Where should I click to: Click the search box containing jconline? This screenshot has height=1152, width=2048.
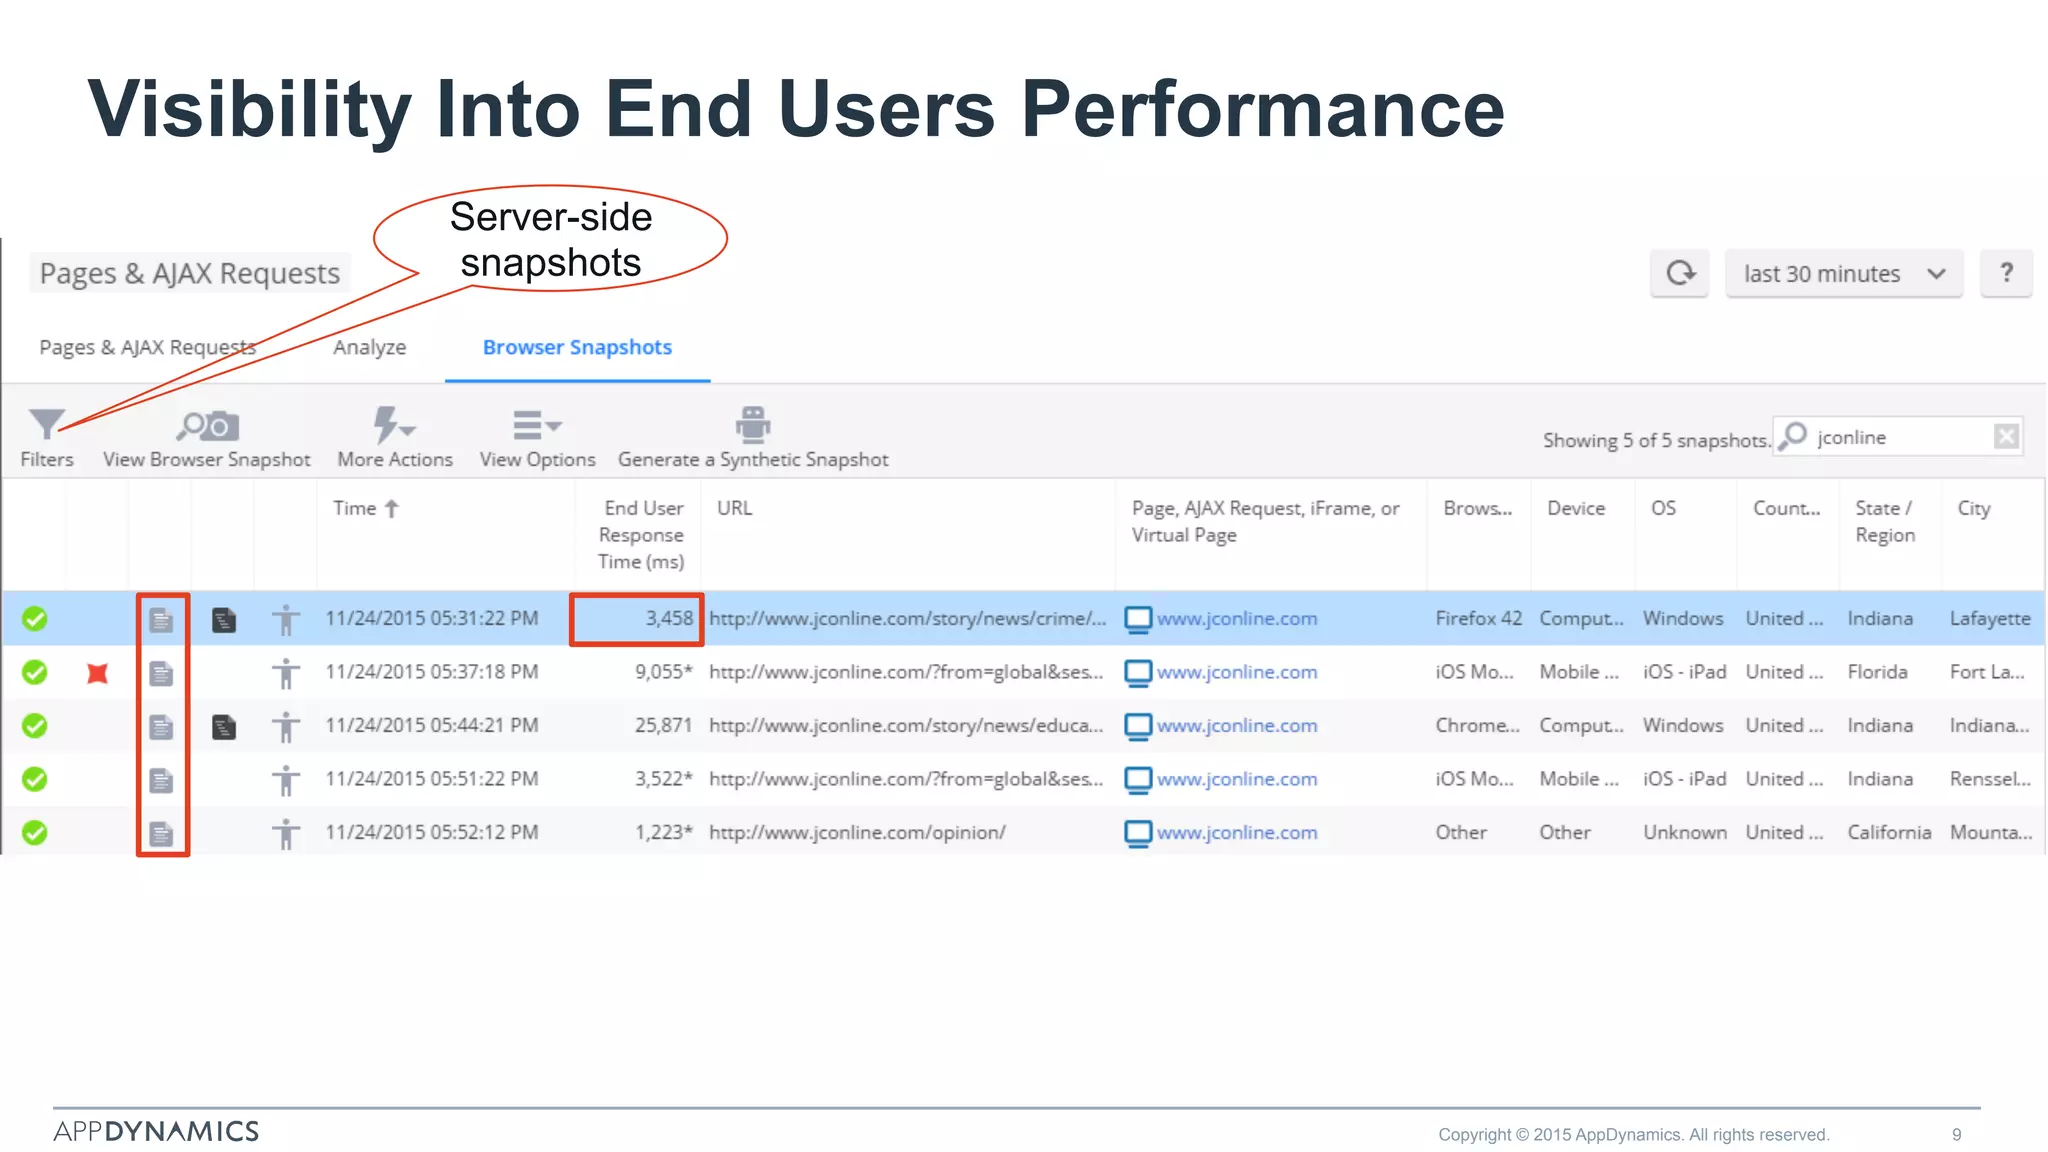(x=1898, y=437)
